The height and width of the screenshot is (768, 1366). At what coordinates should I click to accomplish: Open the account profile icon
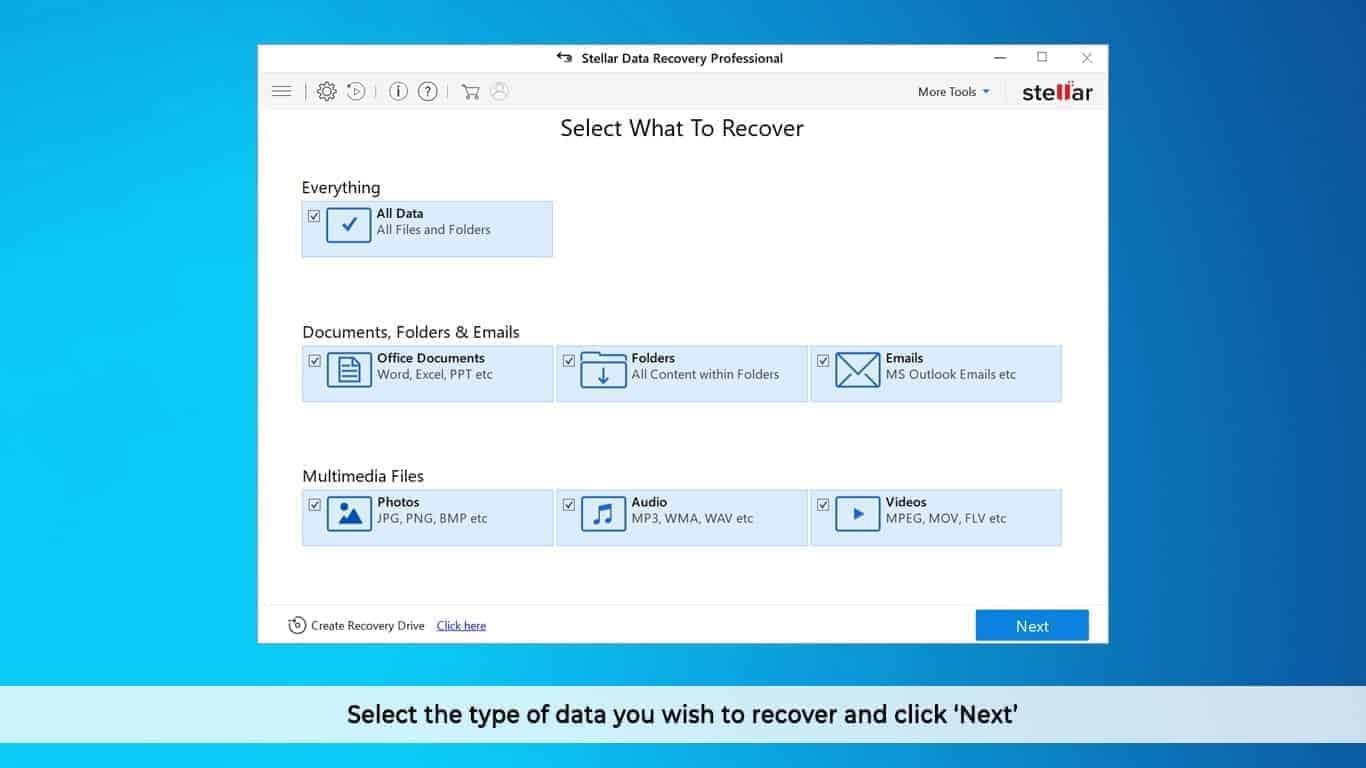(499, 91)
